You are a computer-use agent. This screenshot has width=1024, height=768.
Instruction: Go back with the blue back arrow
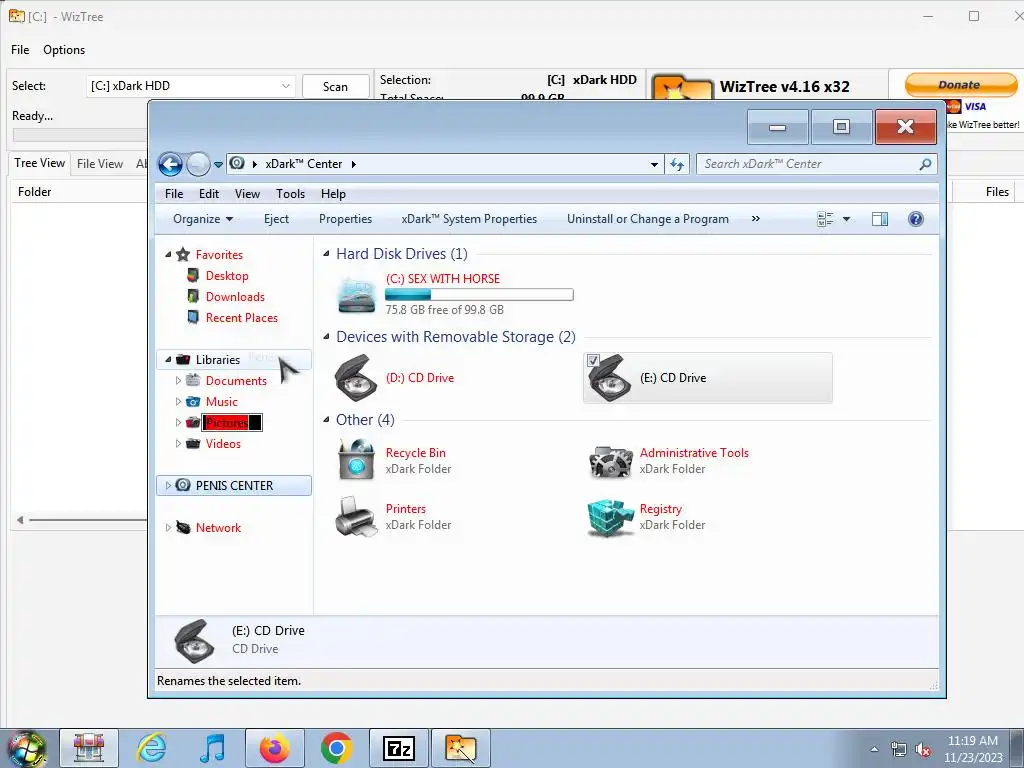(170, 164)
